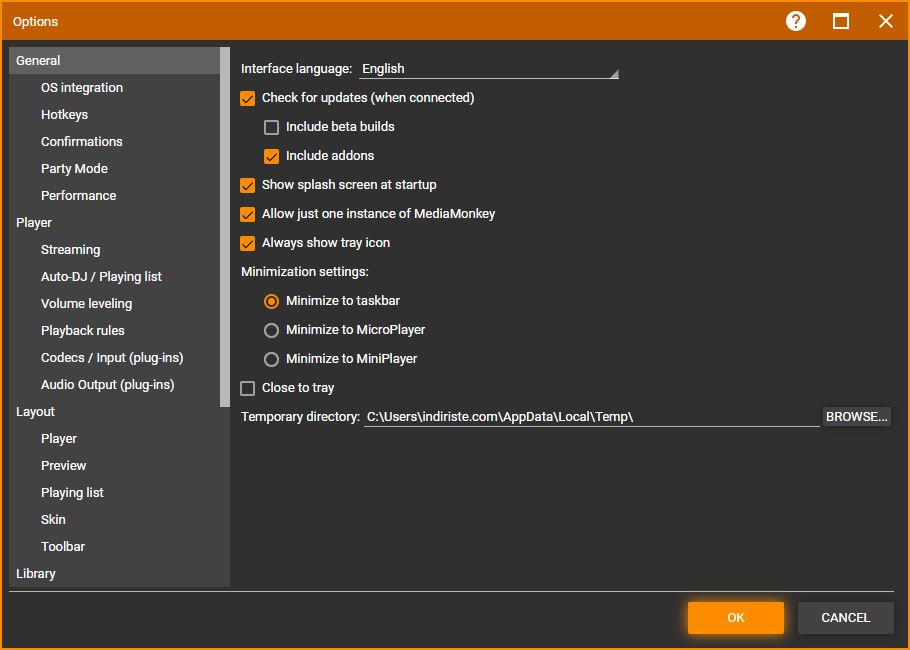910x650 pixels.
Task: Open Playing list layout settings
Action: tap(73, 492)
